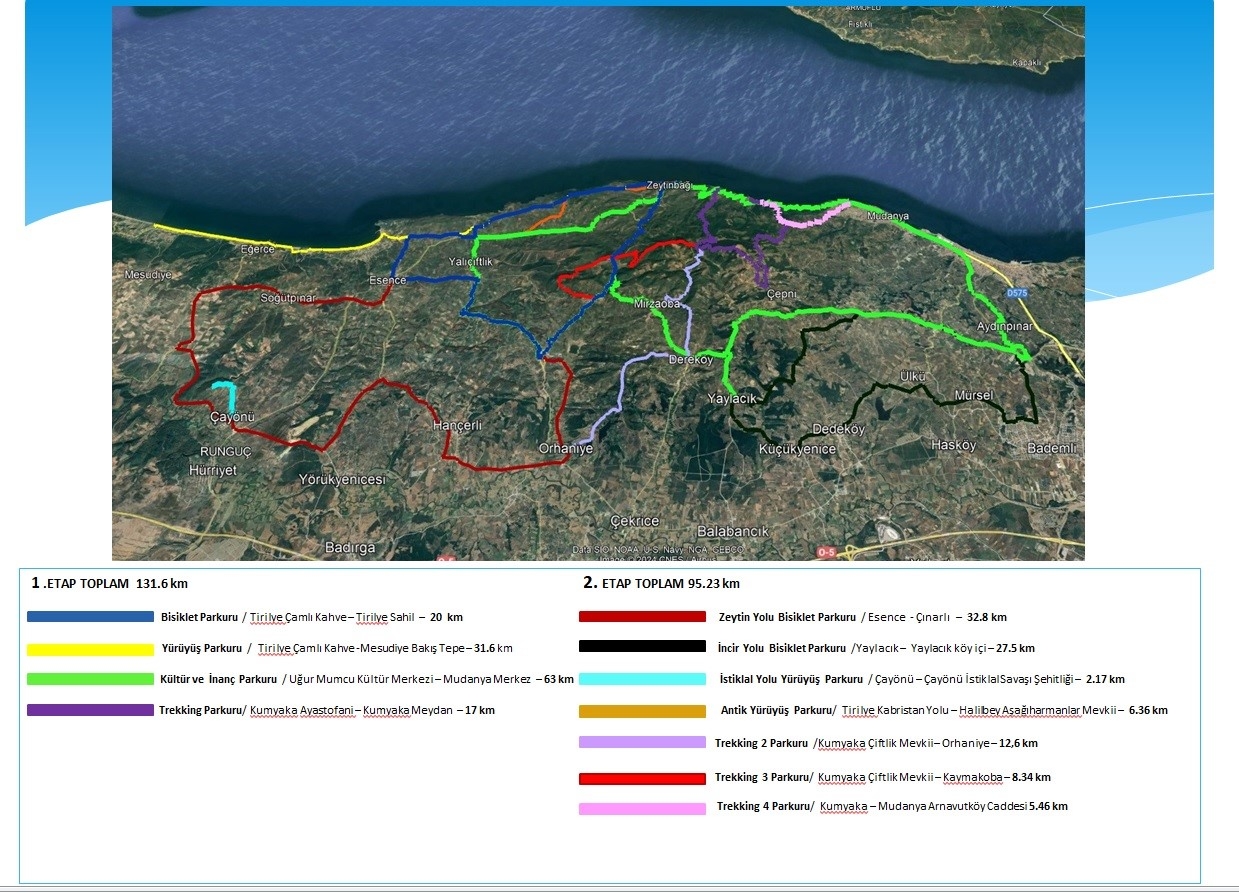Pick the purple Trekking Parkuru legend swatch
This screenshot has height=893, width=1239.
click(90, 711)
